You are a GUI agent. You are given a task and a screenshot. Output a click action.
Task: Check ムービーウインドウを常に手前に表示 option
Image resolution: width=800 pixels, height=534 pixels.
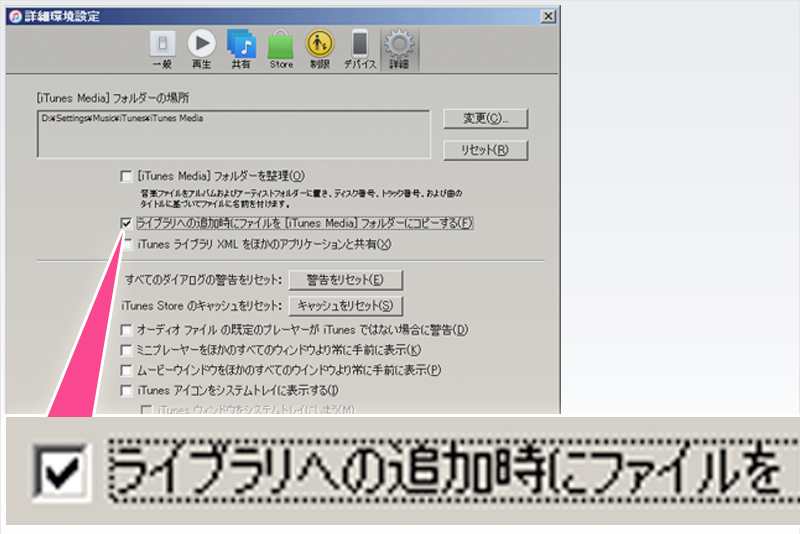coord(126,370)
